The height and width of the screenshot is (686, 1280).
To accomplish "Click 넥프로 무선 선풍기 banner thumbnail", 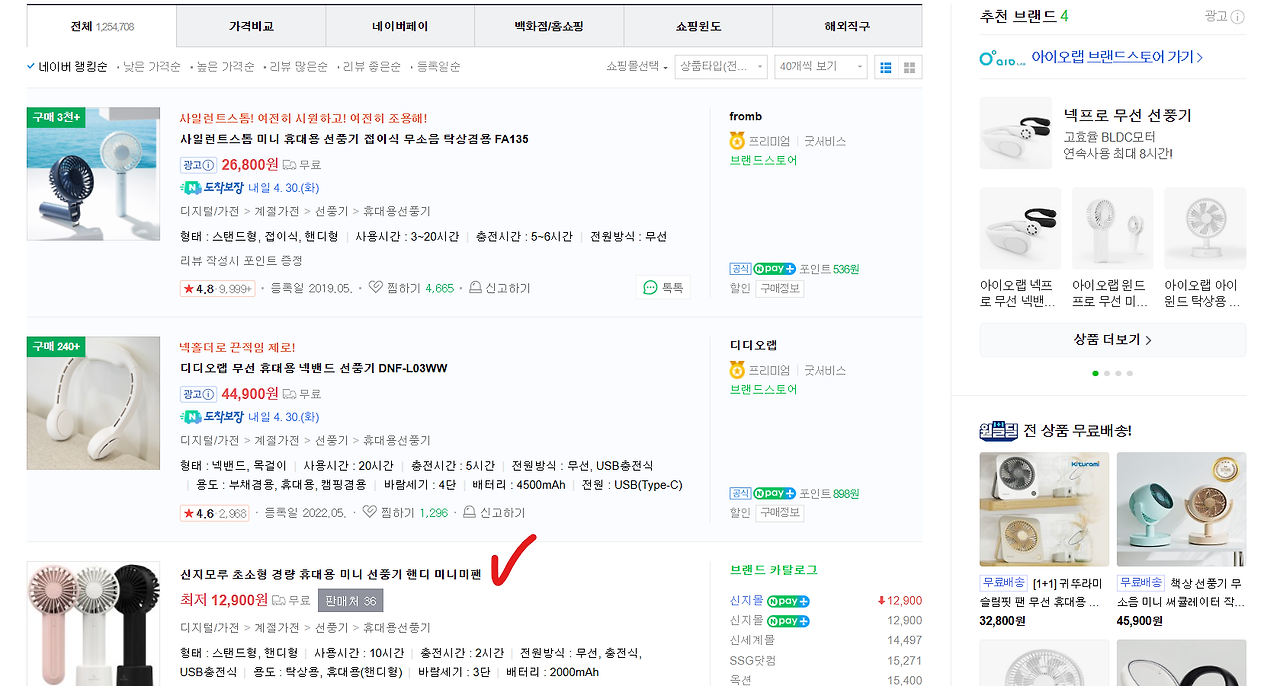I will click(x=1015, y=133).
